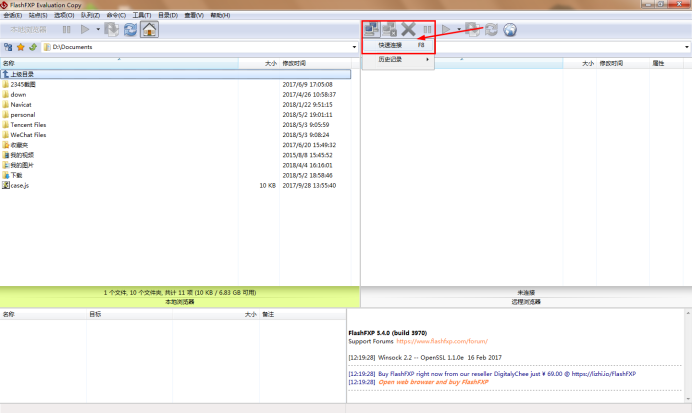Click the green up-folder arrow icon
The width and height of the screenshot is (693, 413).
(x=33, y=47)
